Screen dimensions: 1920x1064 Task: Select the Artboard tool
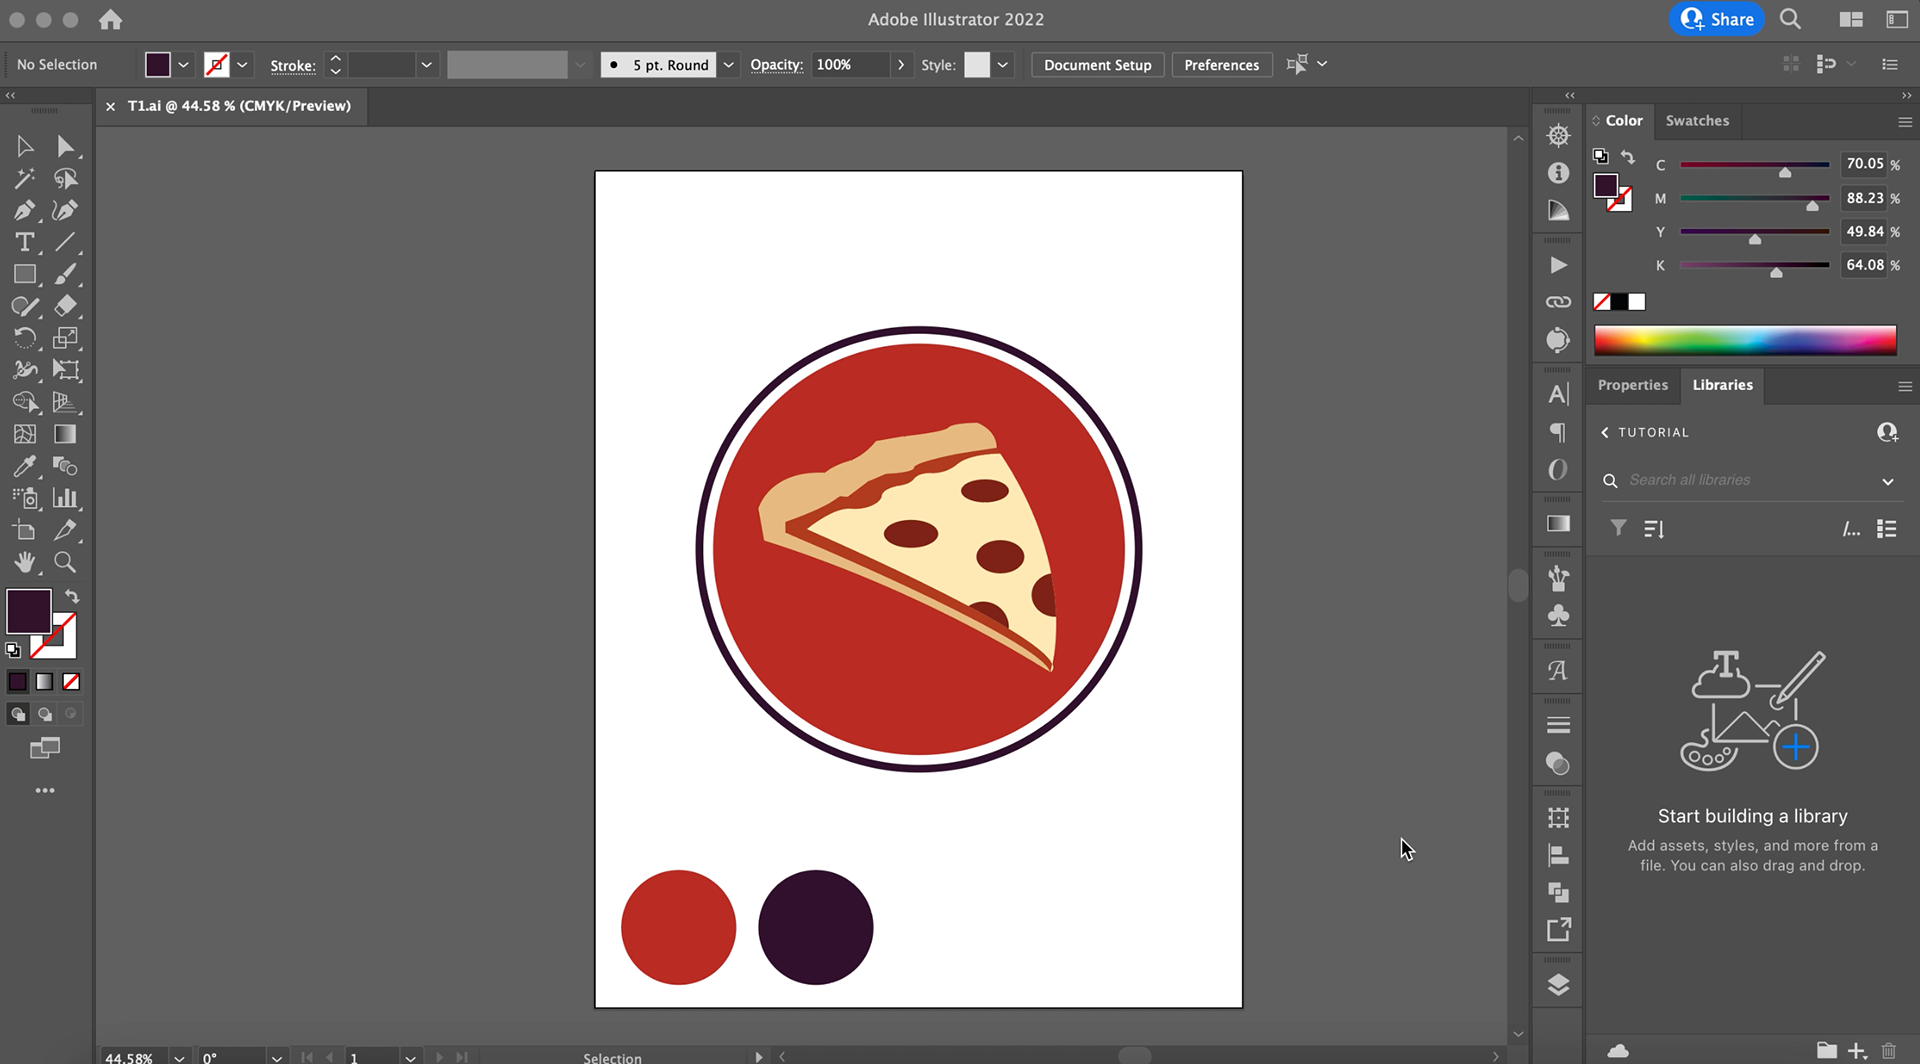[x=25, y=531]
